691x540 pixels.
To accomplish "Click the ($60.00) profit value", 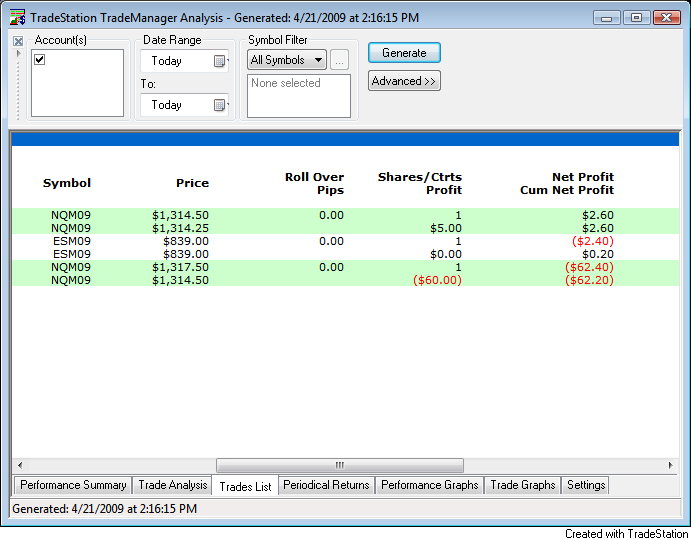I will point(437,280).
